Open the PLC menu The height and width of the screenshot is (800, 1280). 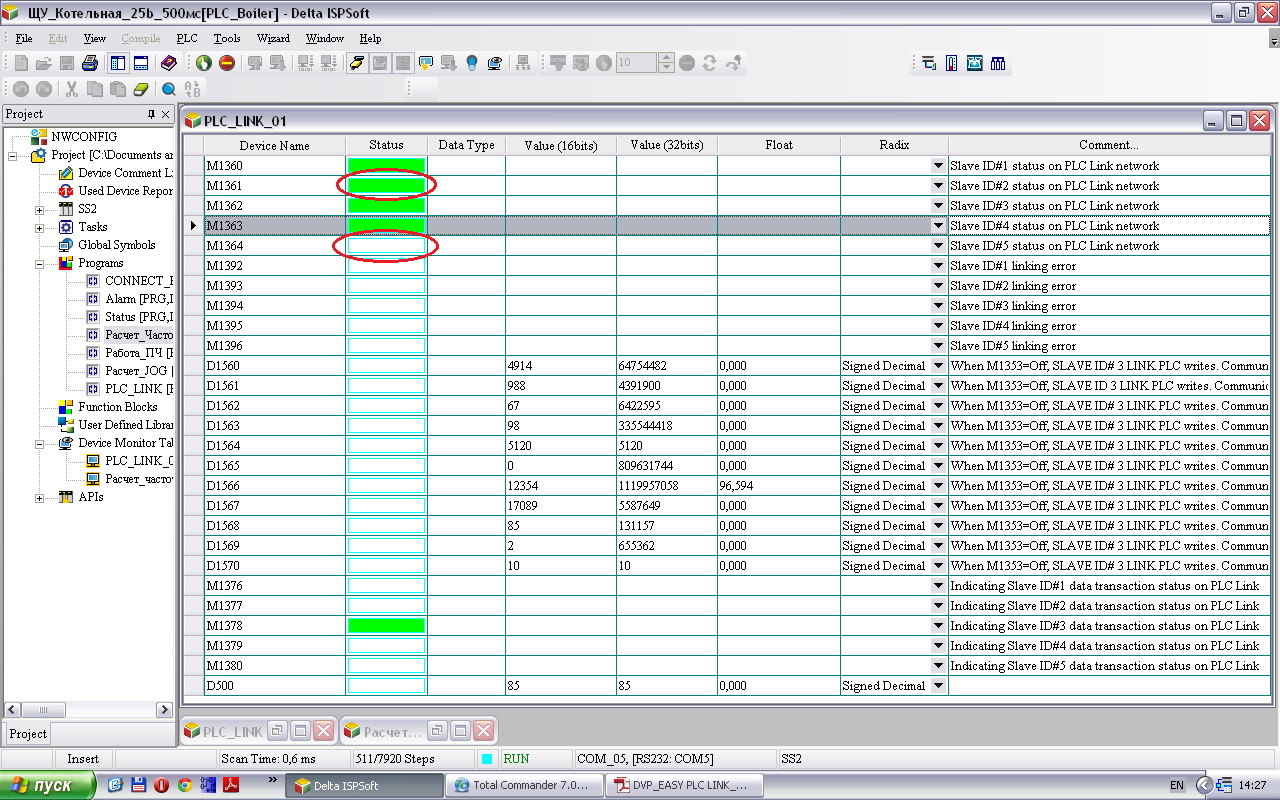pos(187,38)
